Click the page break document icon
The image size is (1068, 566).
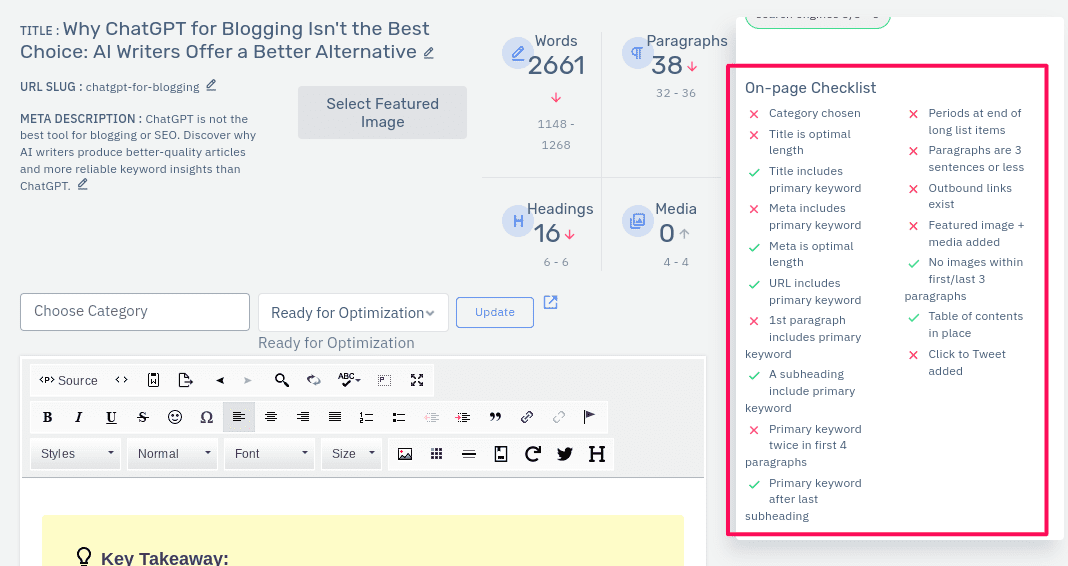pos(501,454)
